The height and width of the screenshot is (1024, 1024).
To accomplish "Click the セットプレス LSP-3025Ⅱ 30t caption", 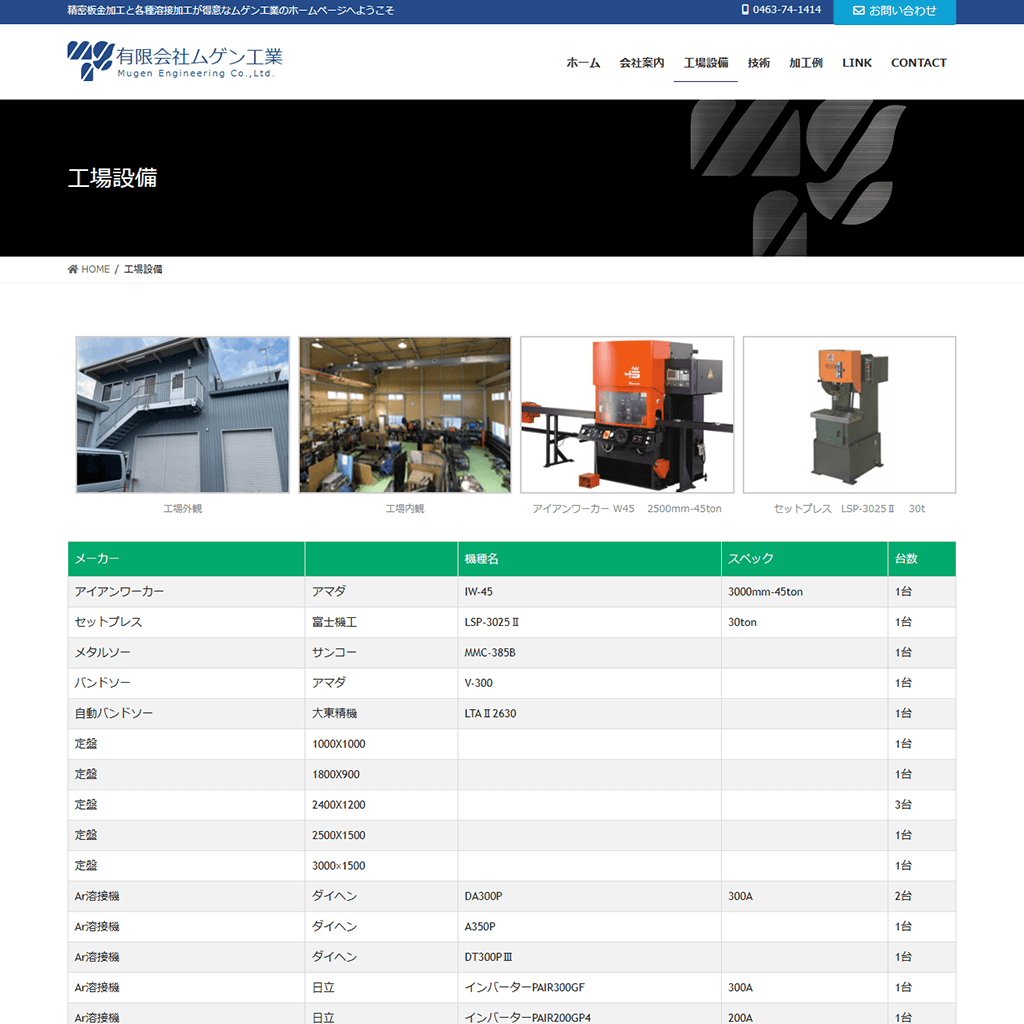I will coord(850,509).
